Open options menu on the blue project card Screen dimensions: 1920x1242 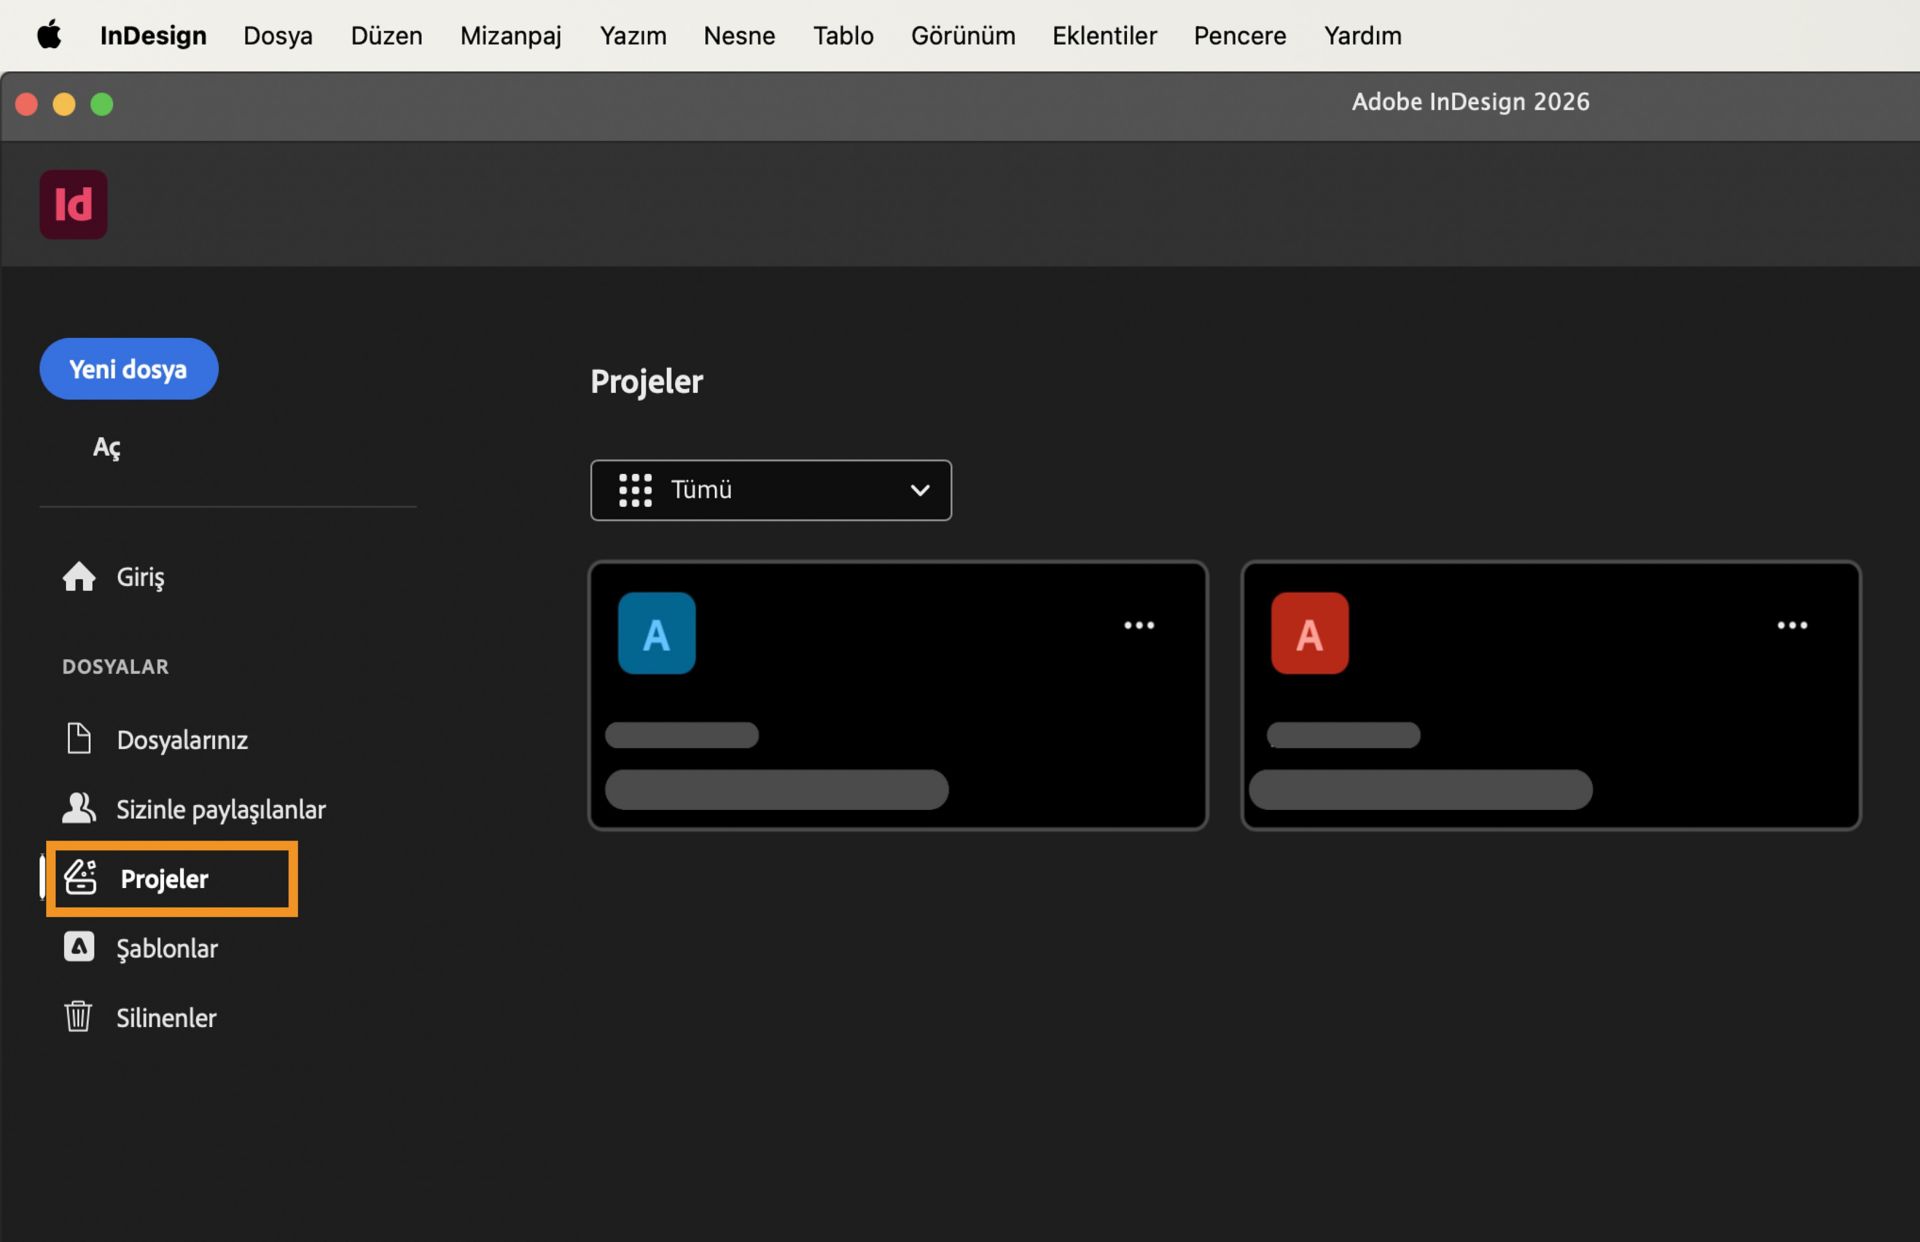click(1139, 625)
